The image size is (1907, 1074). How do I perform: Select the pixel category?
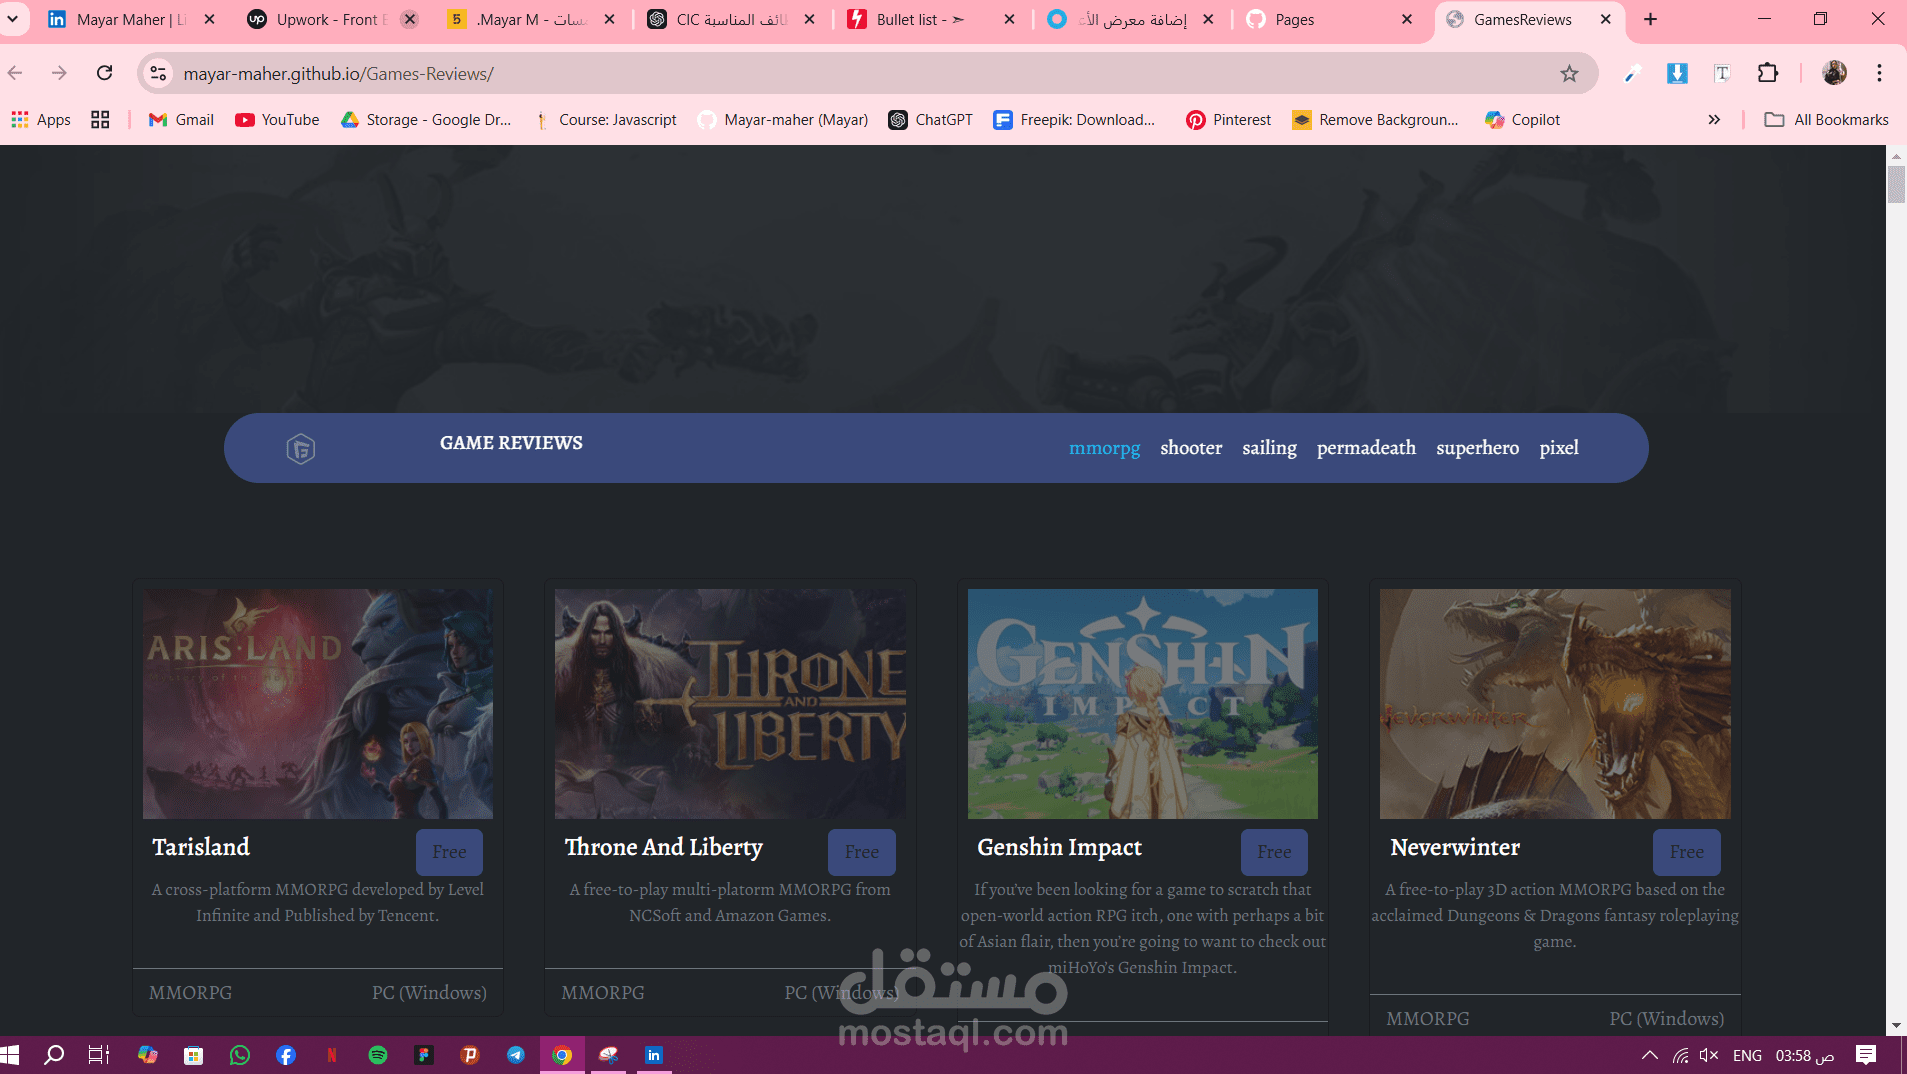coord(1559,448)
